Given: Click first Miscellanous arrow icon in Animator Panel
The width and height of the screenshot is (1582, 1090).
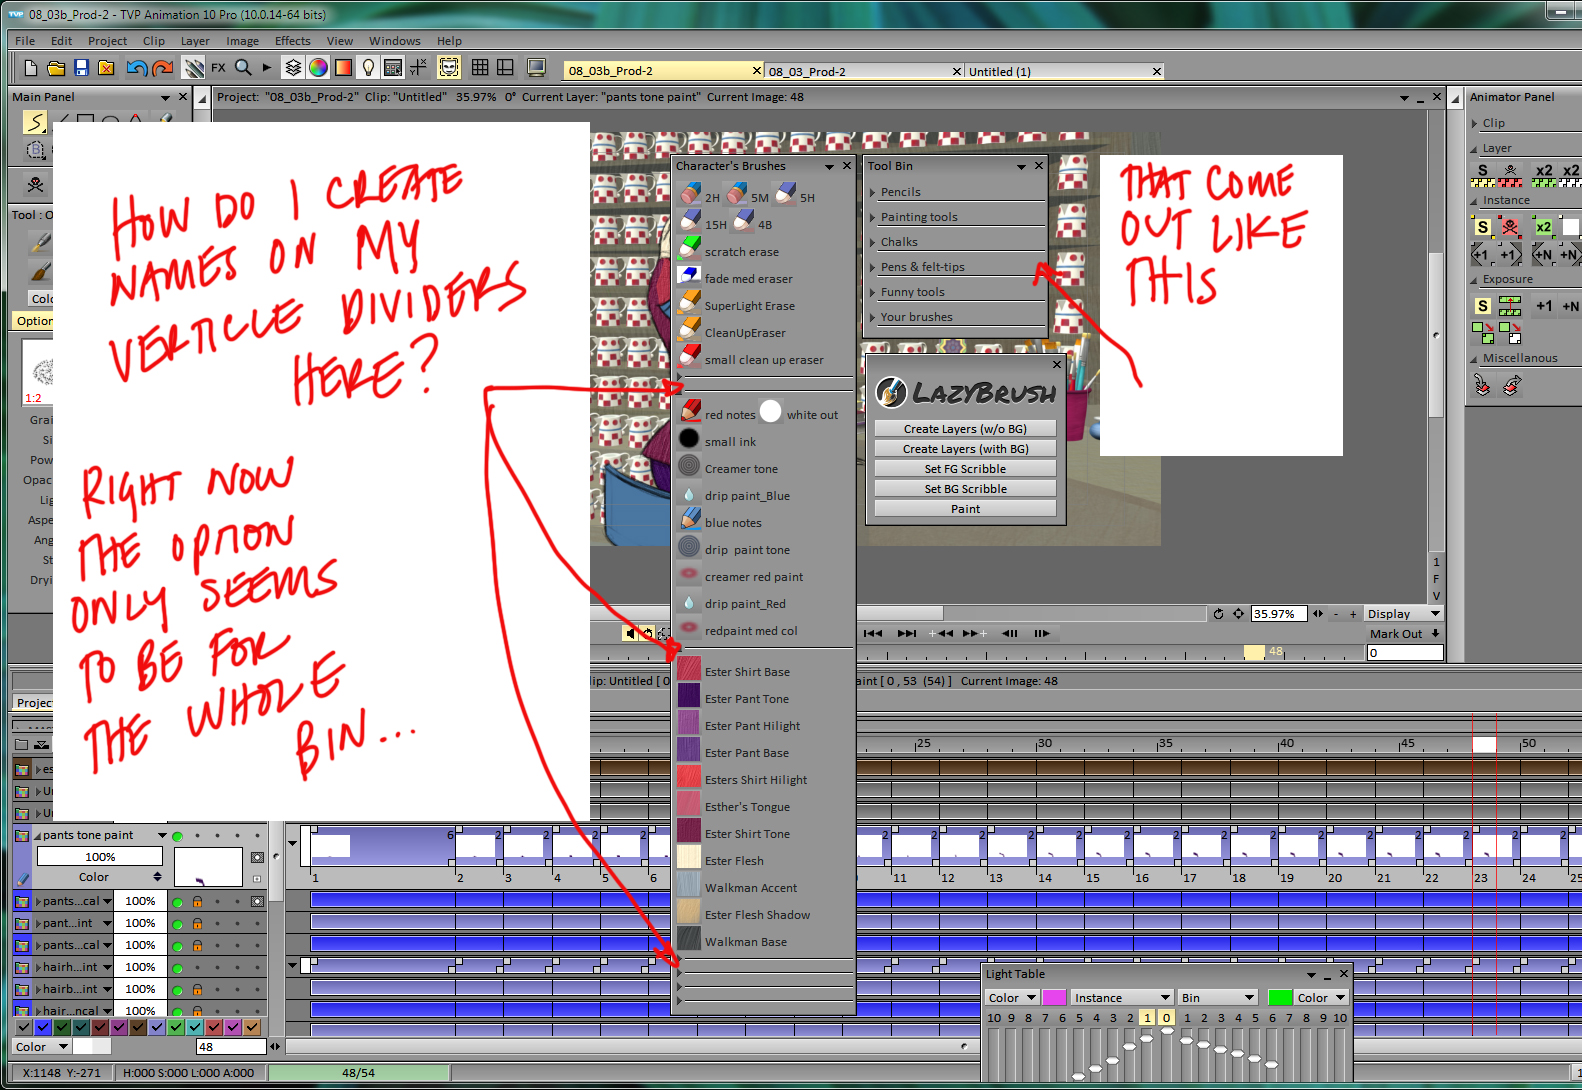Looking at the screenshot, I should coord(1482,385).
